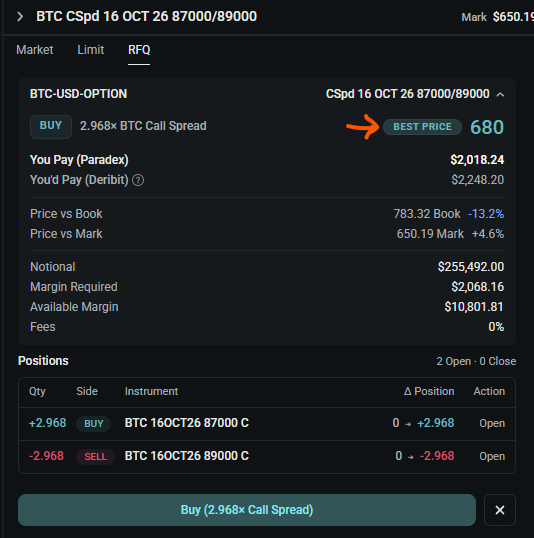Click the CSpd 16 OCT 26 87000/89000 selector
The image size is (534, 538).
coord(407,94)
